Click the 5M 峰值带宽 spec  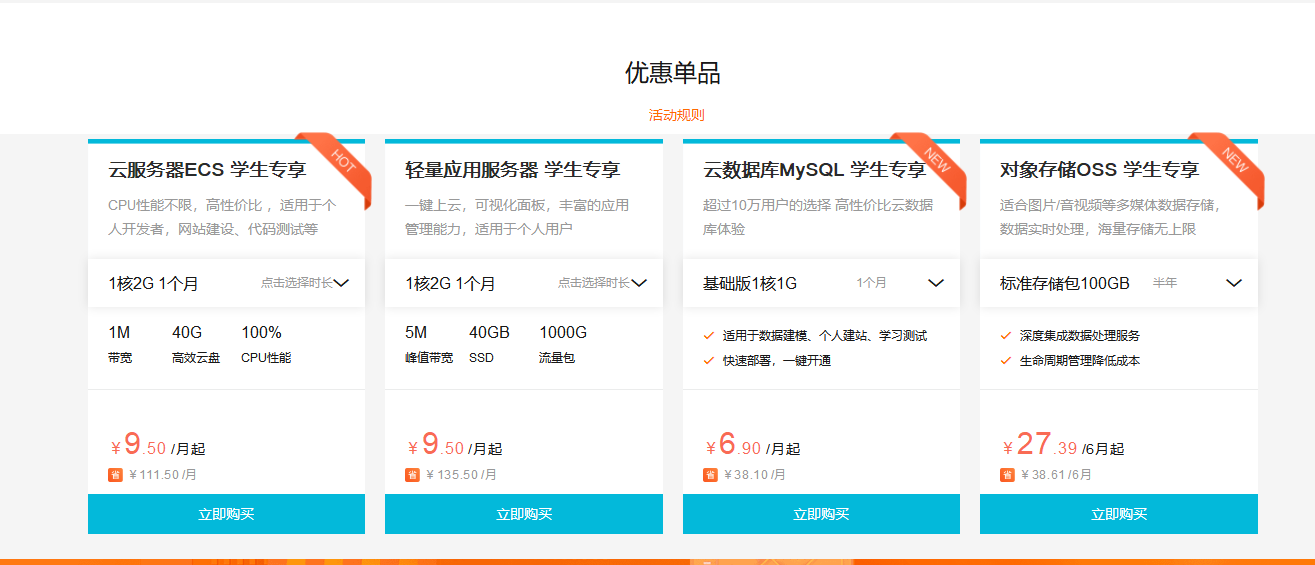coord(429,344)
